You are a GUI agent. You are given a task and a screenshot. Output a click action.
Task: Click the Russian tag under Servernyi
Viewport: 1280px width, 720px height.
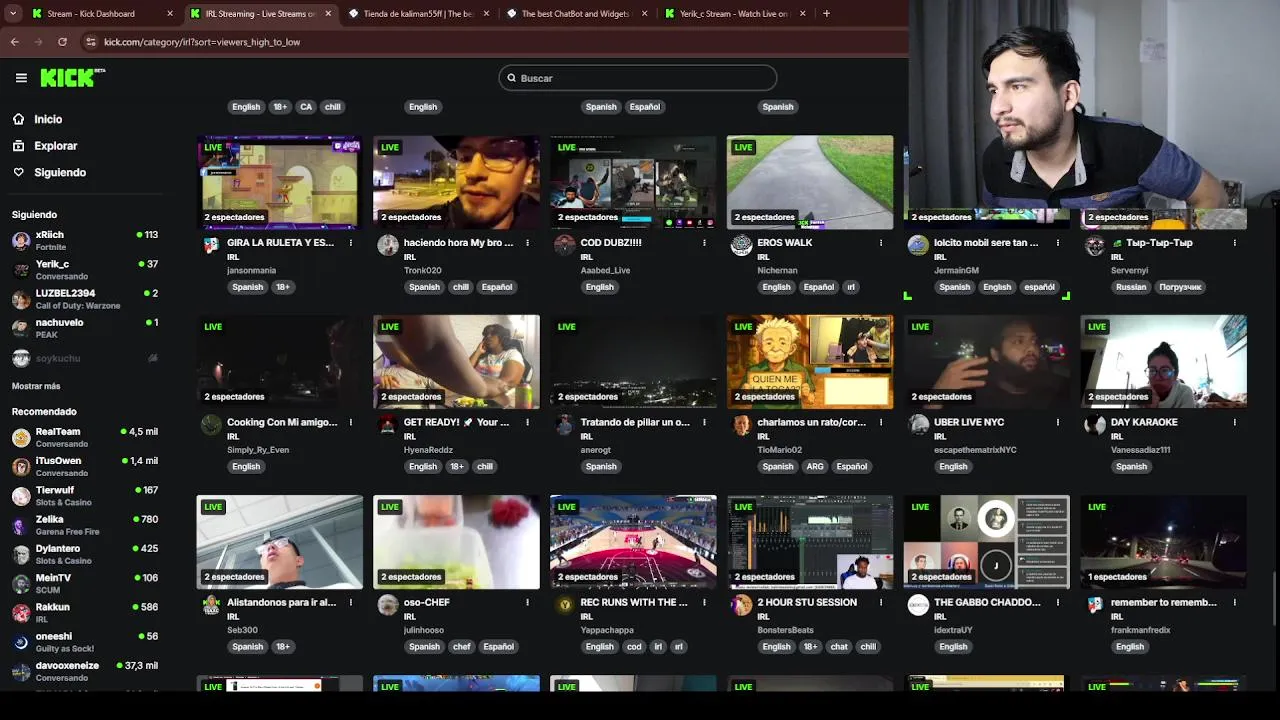click(1131, 287)
